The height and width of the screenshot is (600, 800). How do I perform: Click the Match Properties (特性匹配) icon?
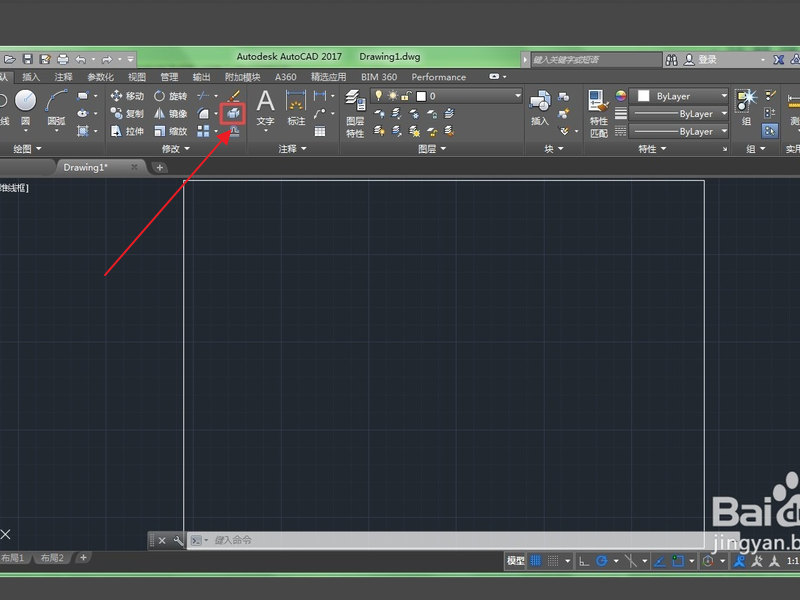point(598,113)
